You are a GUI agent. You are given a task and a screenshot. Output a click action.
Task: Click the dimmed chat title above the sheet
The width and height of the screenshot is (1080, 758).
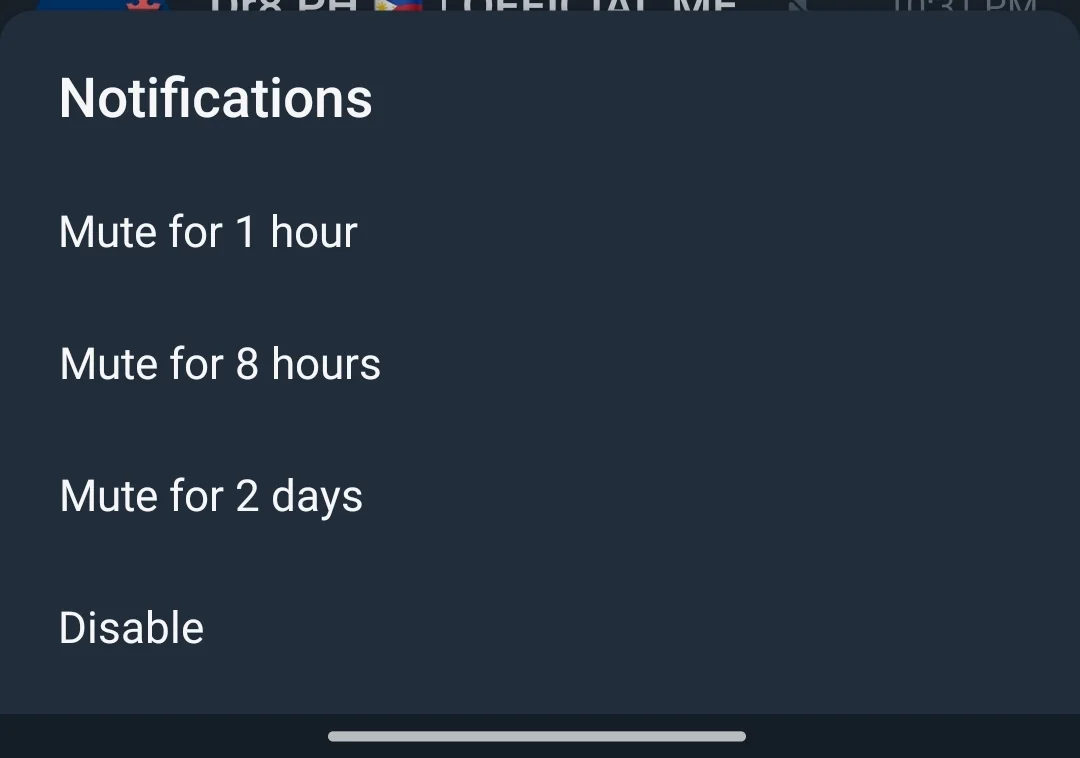coord(472,6)
